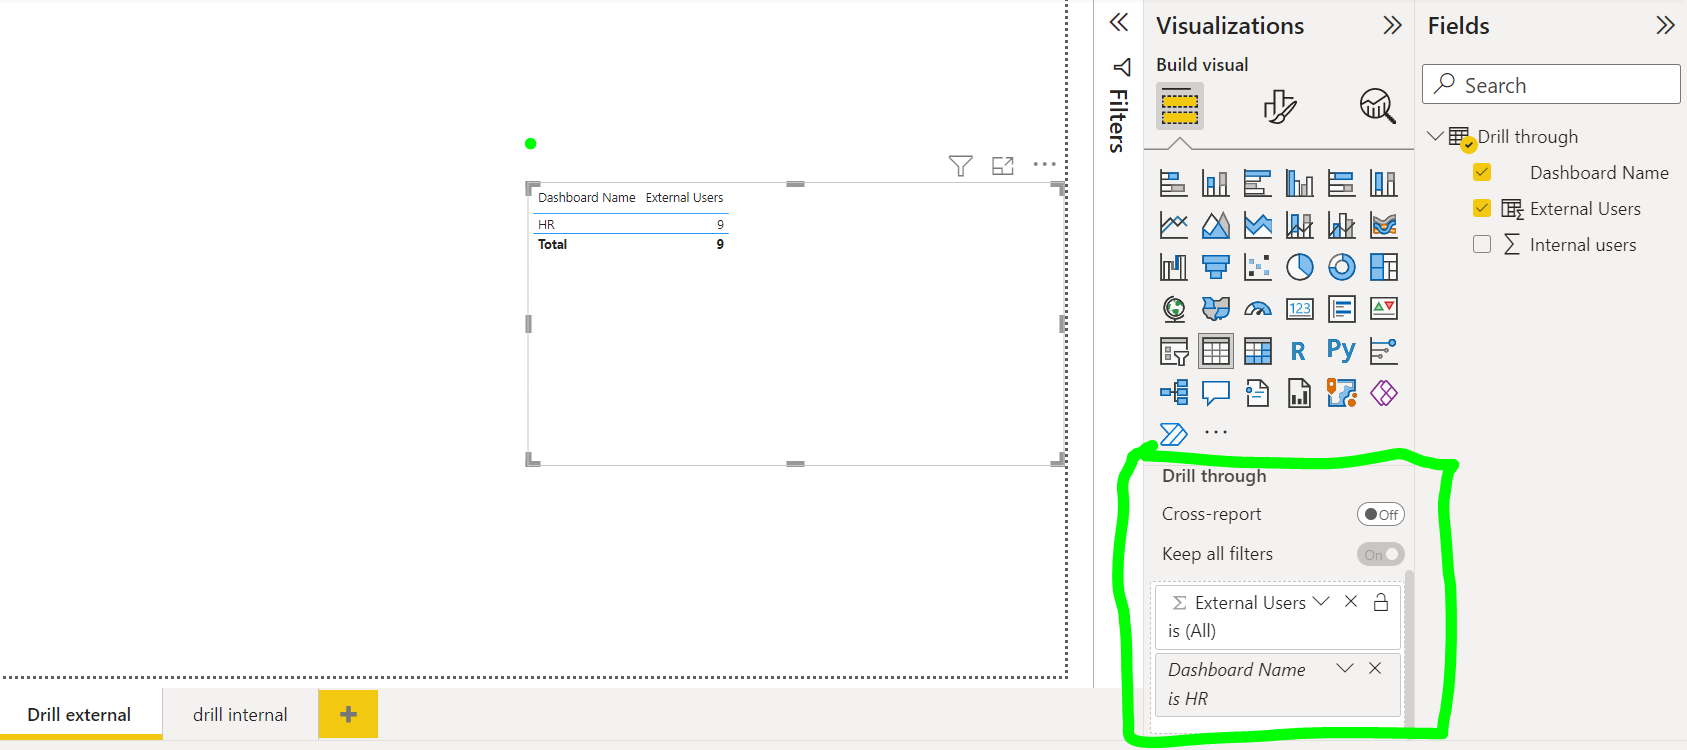Lock the External Users drill-through filter
The image size is (1687, 750).
[x=1381, y=602]
